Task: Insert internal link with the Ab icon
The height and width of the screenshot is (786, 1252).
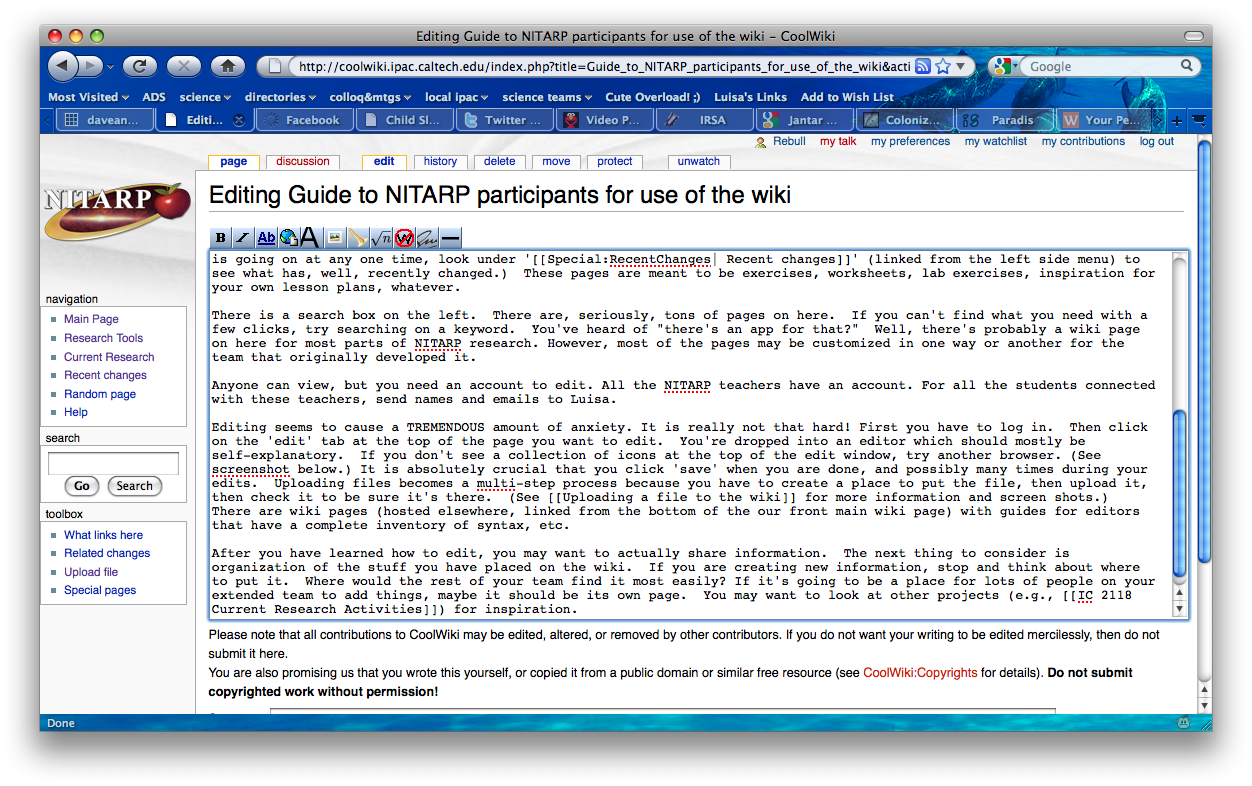Action: (266, 238)
